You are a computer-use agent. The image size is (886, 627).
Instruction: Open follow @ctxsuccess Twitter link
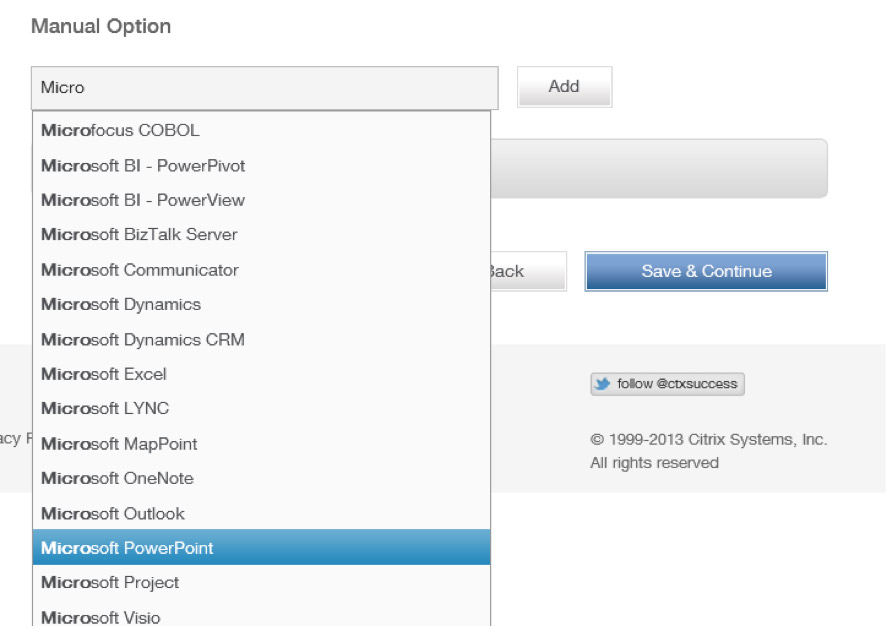click(x=667, y=384)
